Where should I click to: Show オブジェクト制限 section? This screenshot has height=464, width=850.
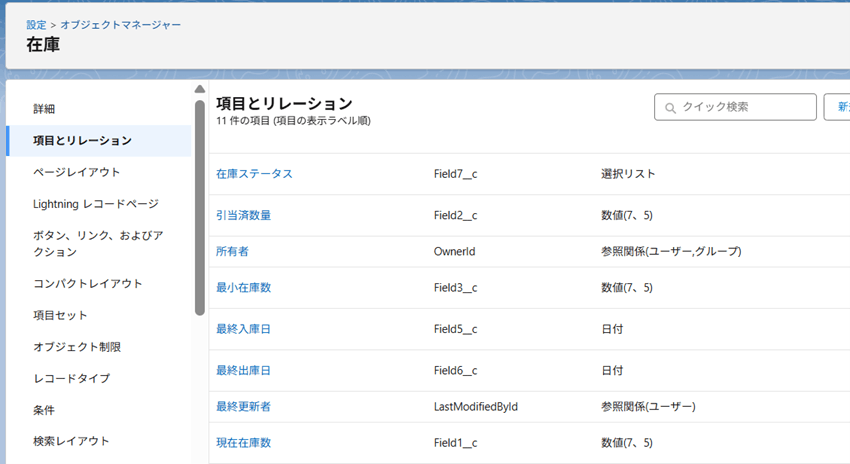pos(77,347)
